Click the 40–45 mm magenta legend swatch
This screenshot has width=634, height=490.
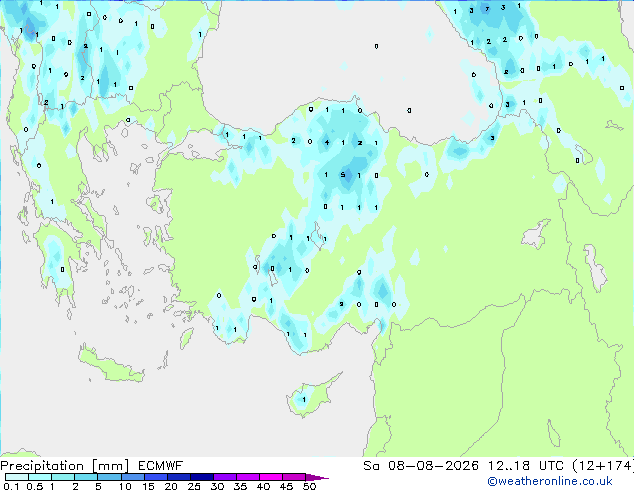(271, 477)
